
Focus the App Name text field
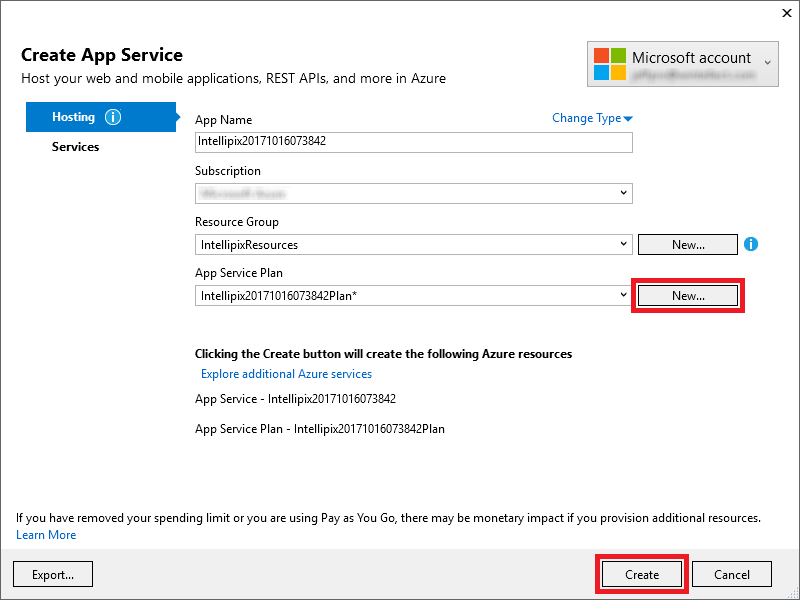pyautogui.click(x=414, y=142)
